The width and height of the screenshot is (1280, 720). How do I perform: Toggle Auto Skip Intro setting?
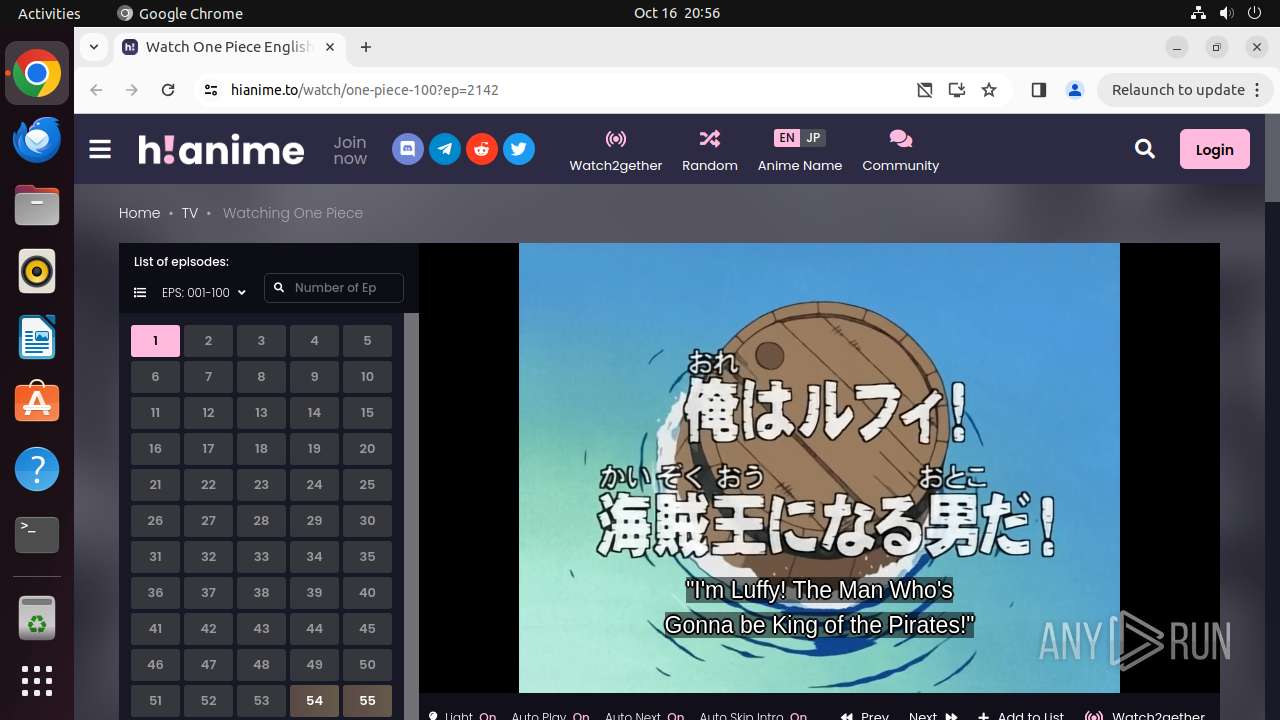pyautogui.click(x=753, y=715)
